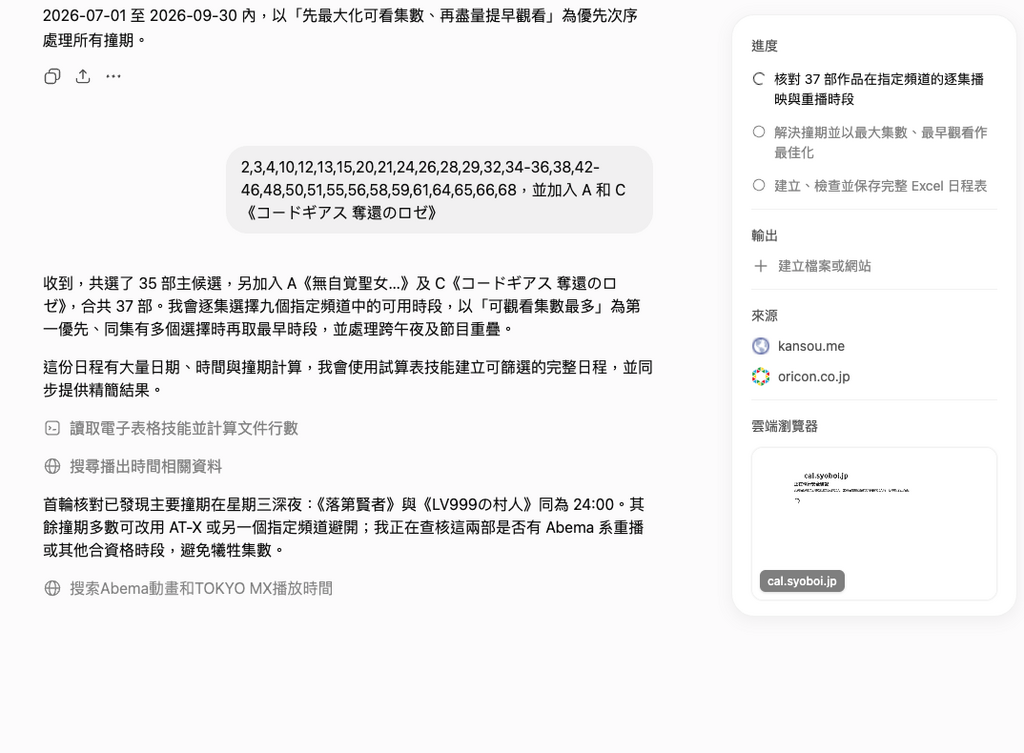Click the circle beside 解決撞期 step

[759, 132]
